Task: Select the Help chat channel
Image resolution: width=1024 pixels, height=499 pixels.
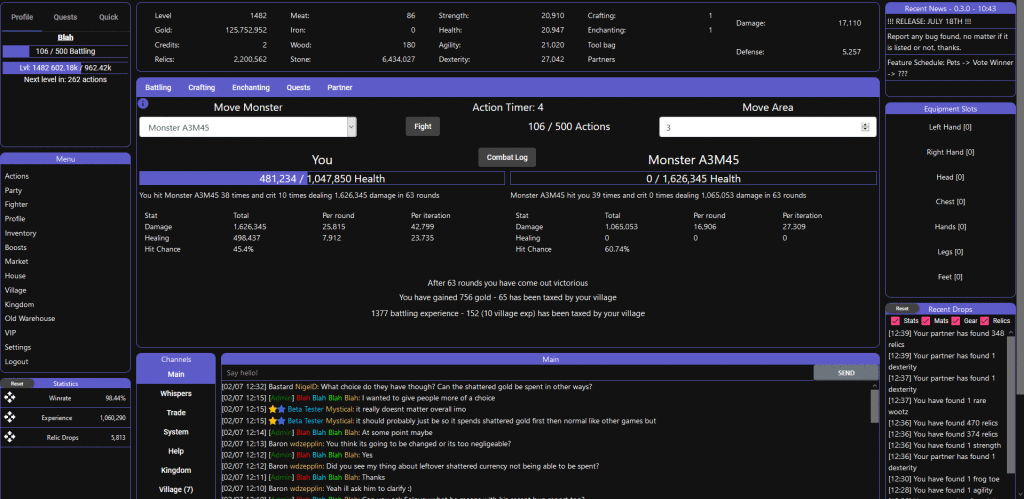Action: click(x=176, y=451)
